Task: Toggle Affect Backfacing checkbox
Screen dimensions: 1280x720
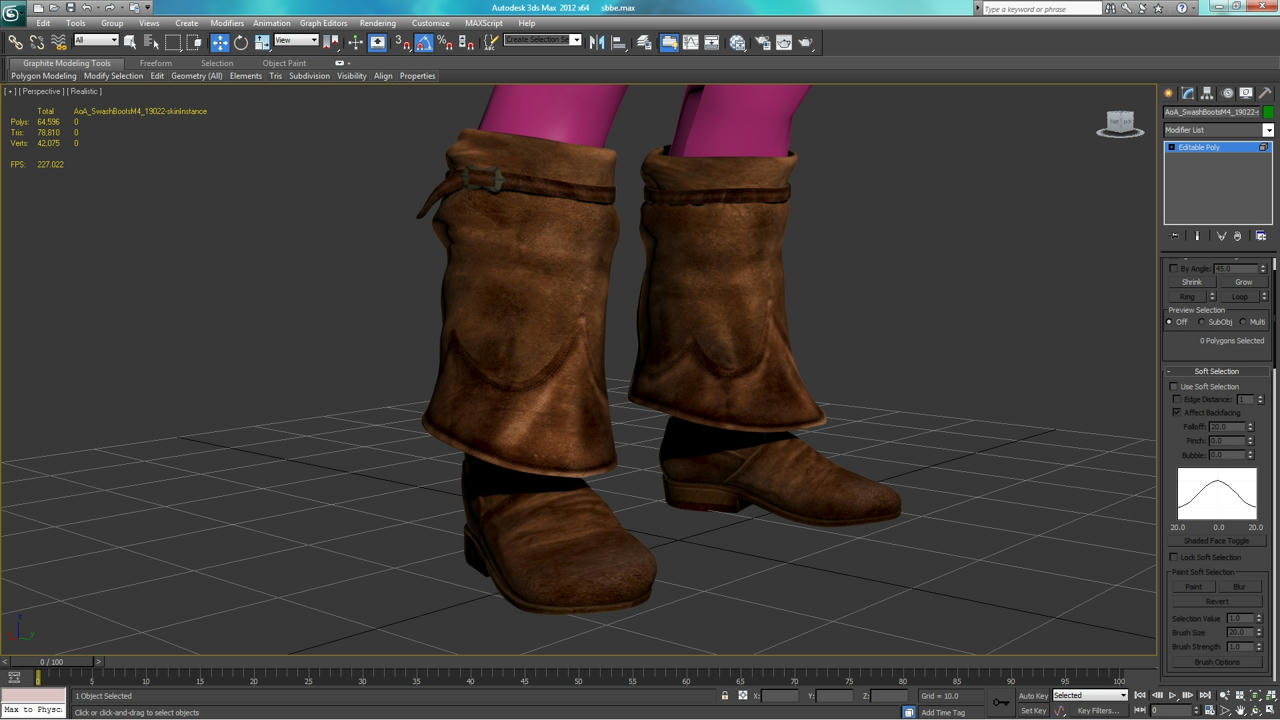Action: (x=1178, y=413)
